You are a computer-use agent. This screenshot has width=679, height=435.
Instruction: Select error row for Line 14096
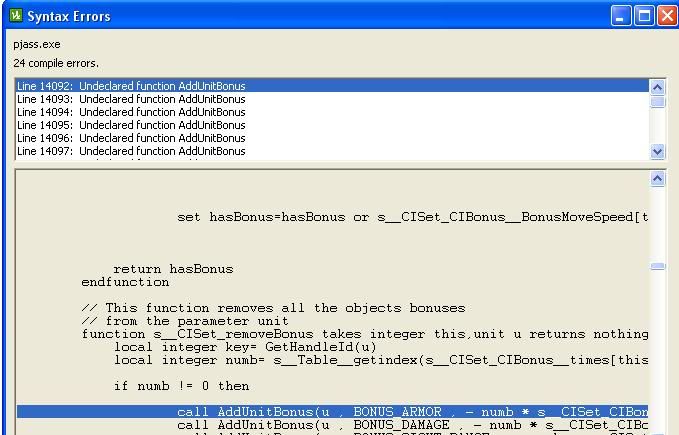[332, 138]
